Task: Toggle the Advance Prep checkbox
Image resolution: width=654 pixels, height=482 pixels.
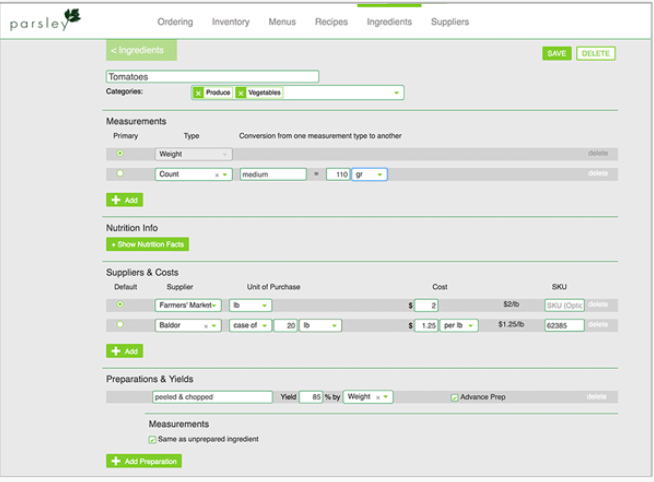Action: click(x=455, y=397)
